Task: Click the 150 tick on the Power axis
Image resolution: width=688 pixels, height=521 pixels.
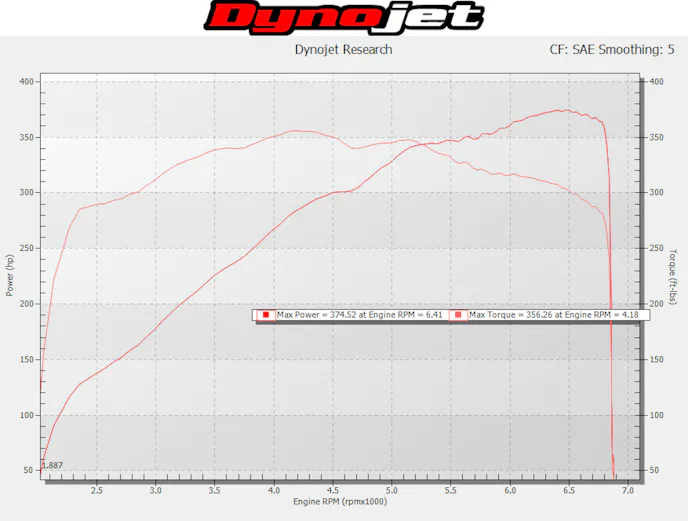Action: click(26, 359)
